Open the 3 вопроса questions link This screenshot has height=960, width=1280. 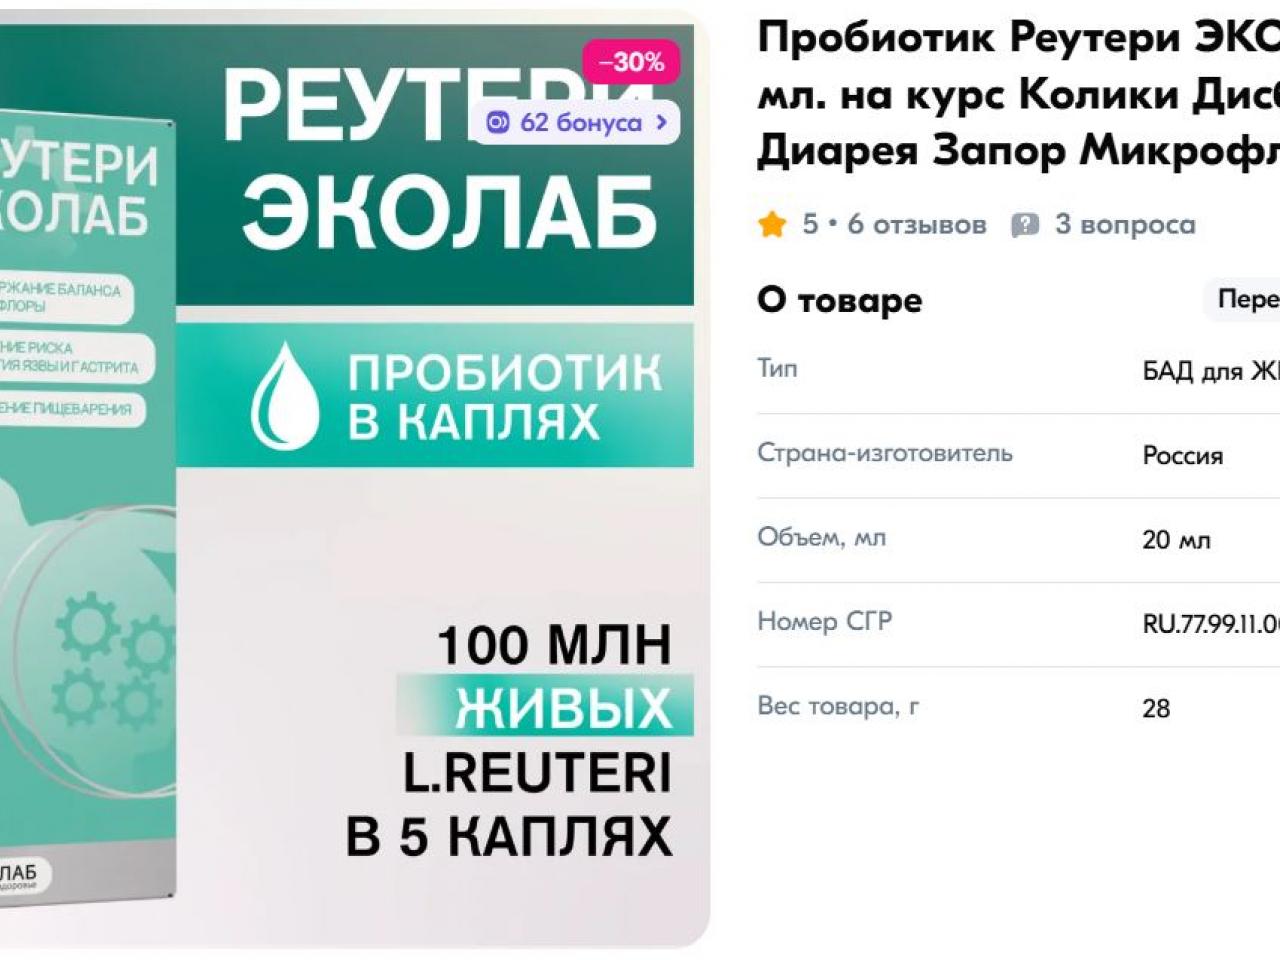point(1125,224)
